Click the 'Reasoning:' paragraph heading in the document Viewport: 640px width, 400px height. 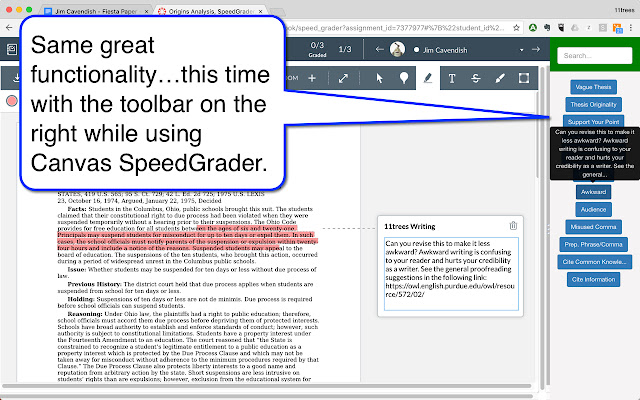(85, 314)
